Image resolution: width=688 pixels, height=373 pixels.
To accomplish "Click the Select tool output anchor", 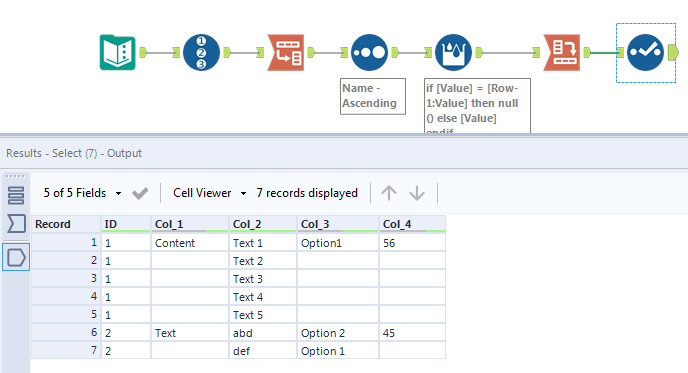I will coord(673,53).
